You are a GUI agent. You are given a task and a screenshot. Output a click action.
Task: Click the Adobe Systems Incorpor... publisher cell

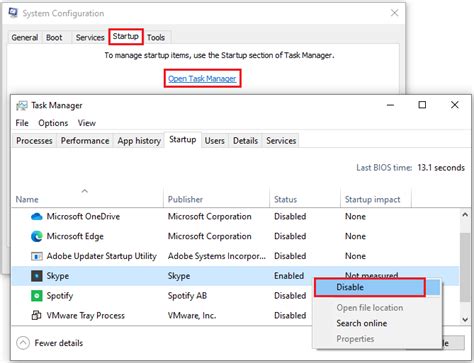(x=217, y=256)
